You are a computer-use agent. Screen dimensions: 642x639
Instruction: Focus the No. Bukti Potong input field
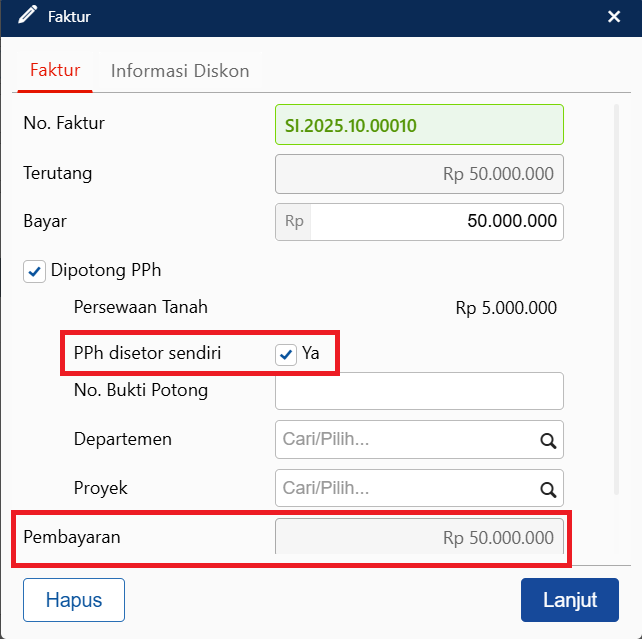(419, 391)
